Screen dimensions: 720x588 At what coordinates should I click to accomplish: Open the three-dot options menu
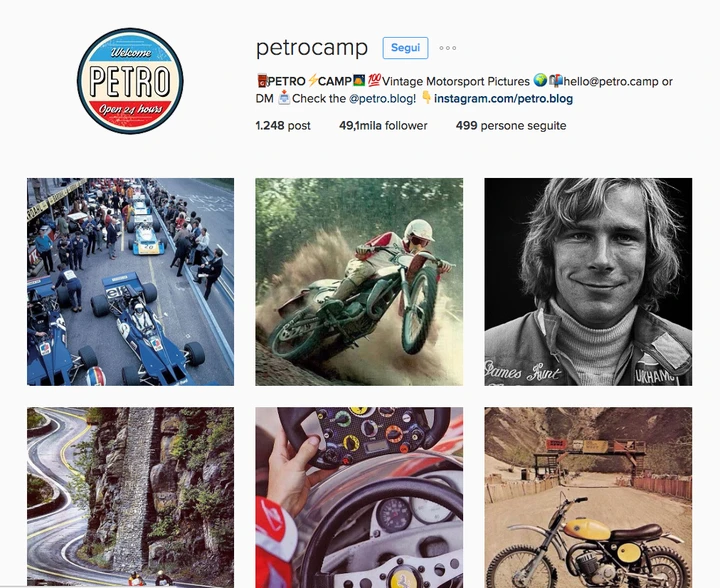pyautogui.click(x=447, y=48)
